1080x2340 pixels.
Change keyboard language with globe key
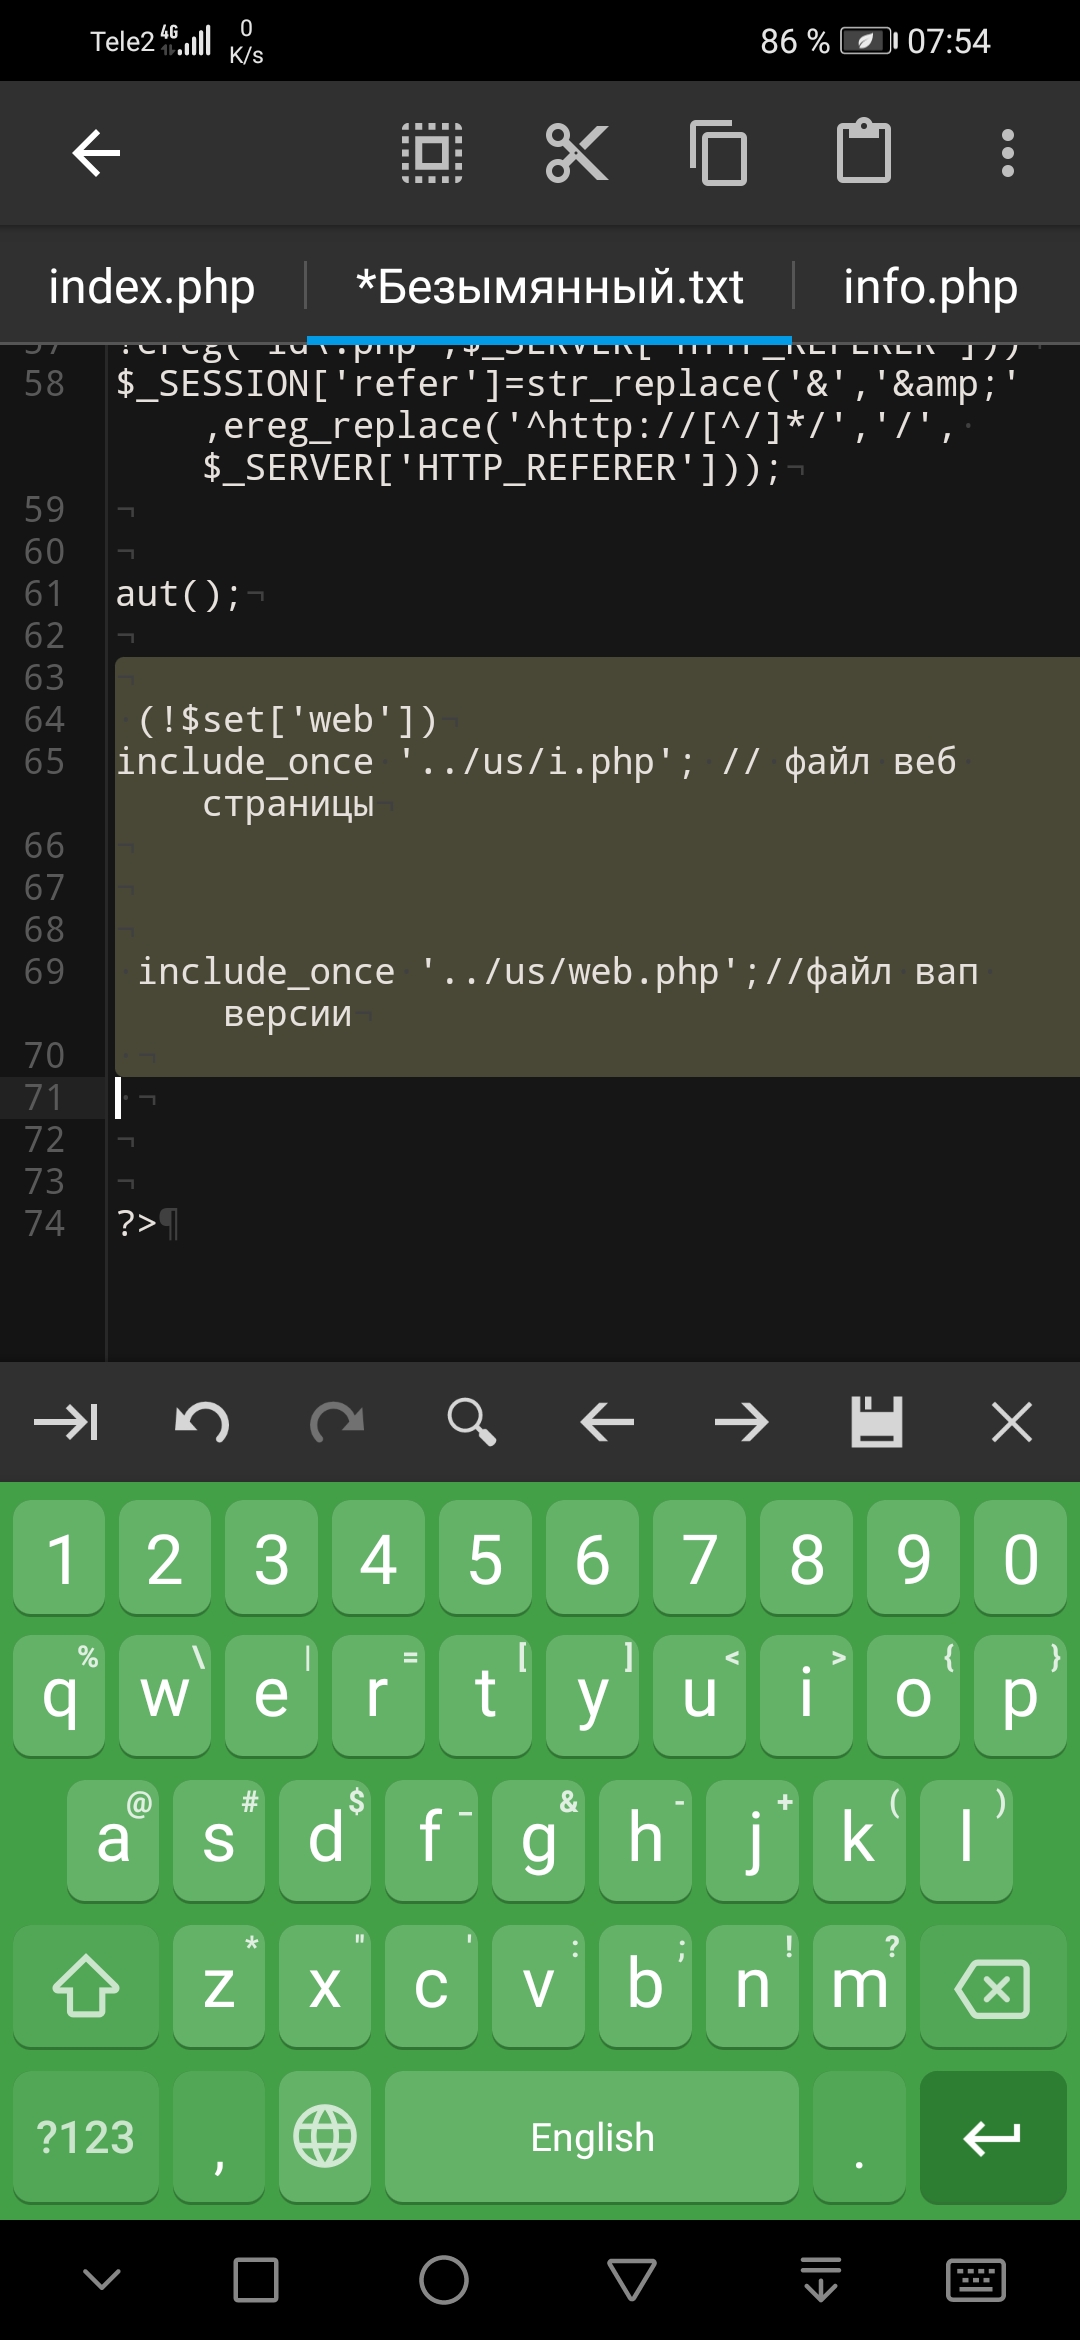coord(325,2138)
